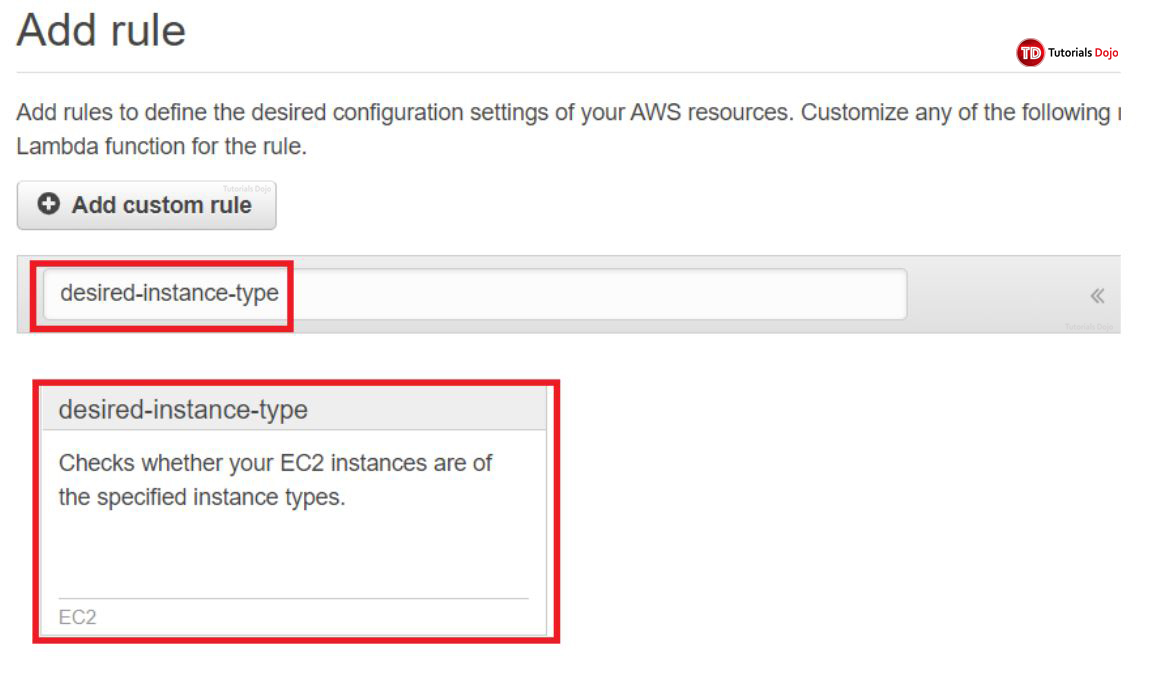Viewport: 1155px width, 675px height.
Task: Click the empty right end of the search box
Action: pyautogui.click(x=800, y=294)
